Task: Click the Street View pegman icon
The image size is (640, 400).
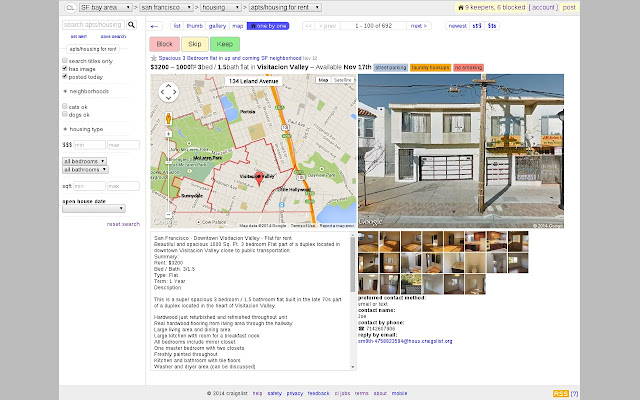Action: (168, 119)
